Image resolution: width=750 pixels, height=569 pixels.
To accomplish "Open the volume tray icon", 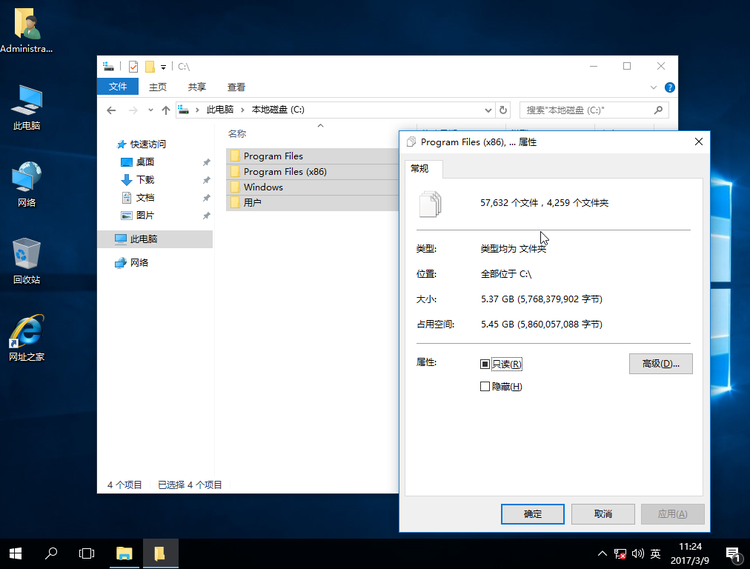I will pyautogui.click(x=638, y=554).
